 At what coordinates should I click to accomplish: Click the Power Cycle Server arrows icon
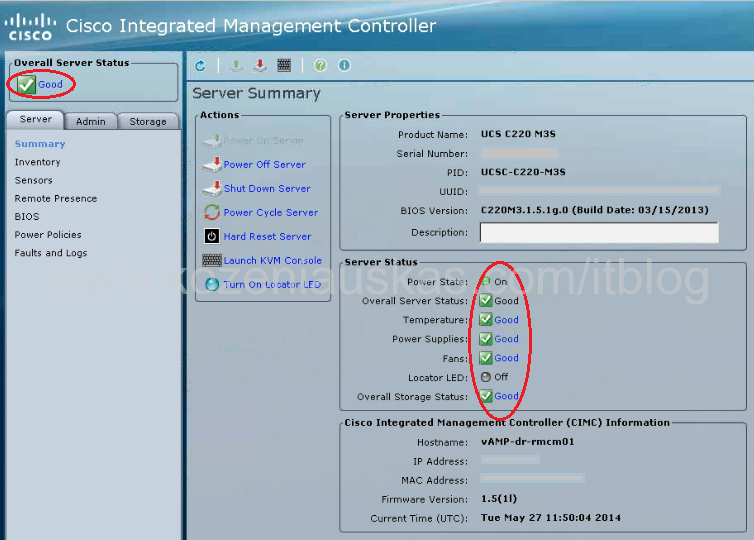212,213
